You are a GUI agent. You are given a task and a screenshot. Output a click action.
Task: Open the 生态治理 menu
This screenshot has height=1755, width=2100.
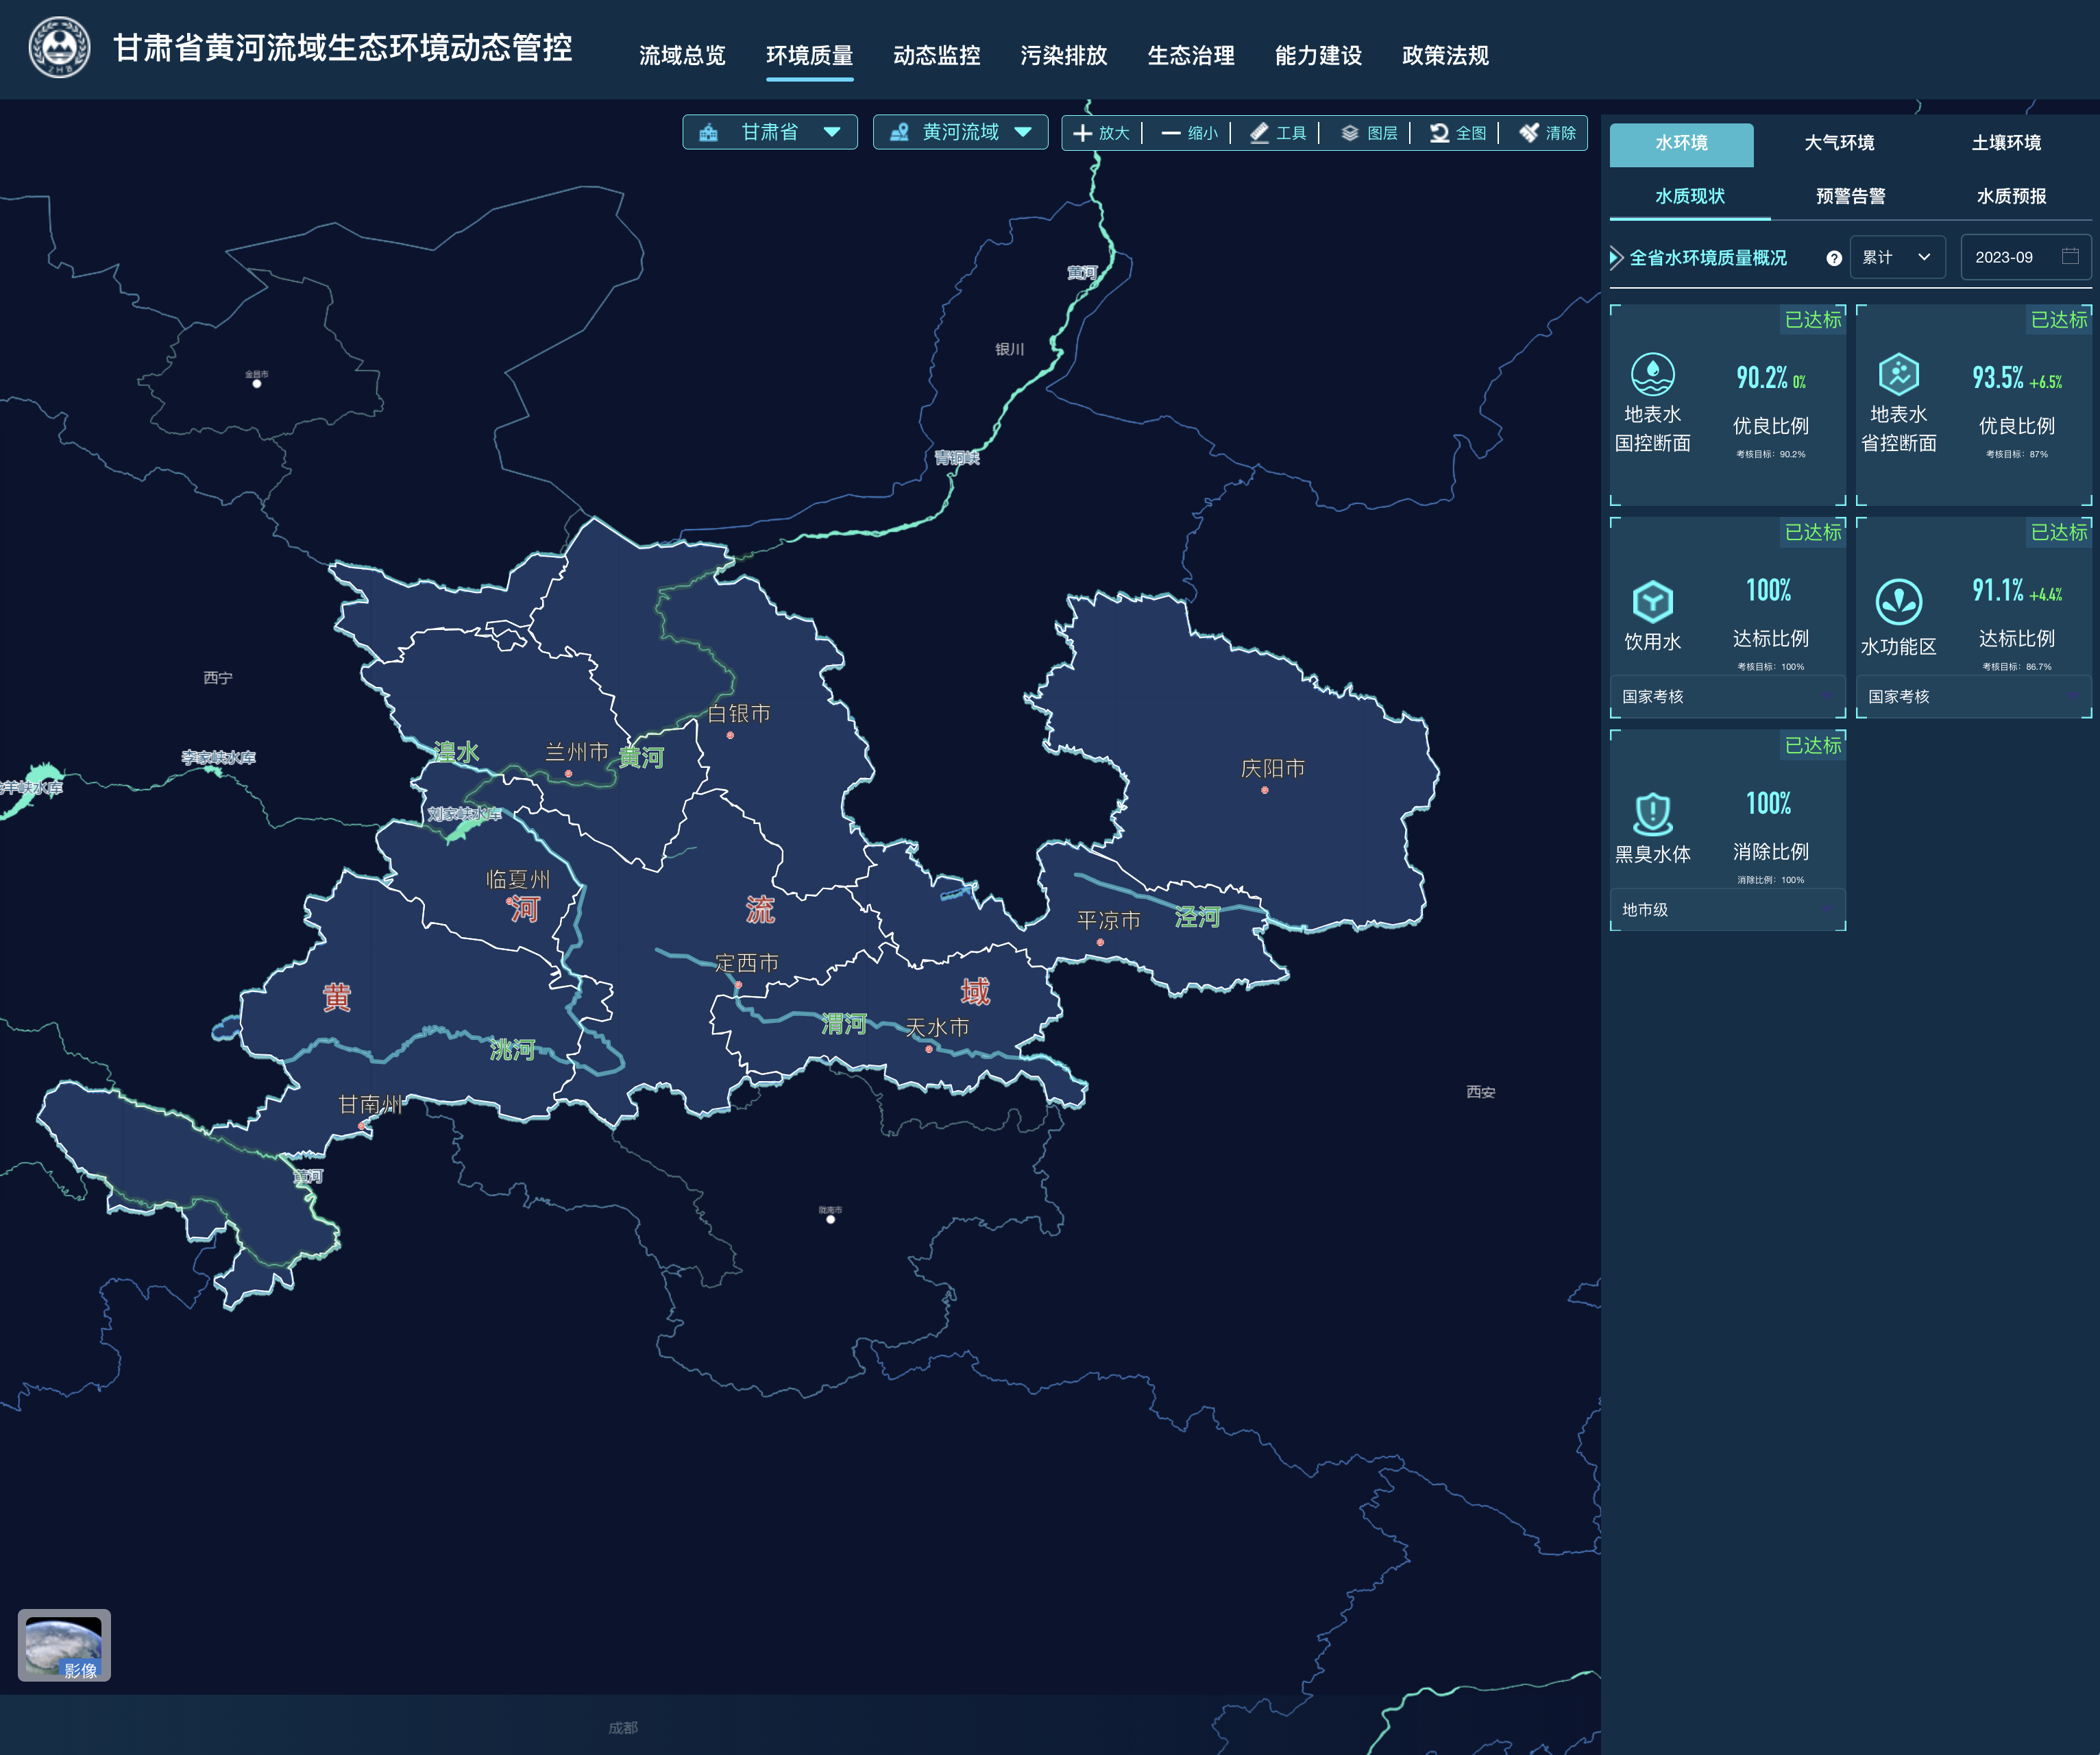[1191, 55]
